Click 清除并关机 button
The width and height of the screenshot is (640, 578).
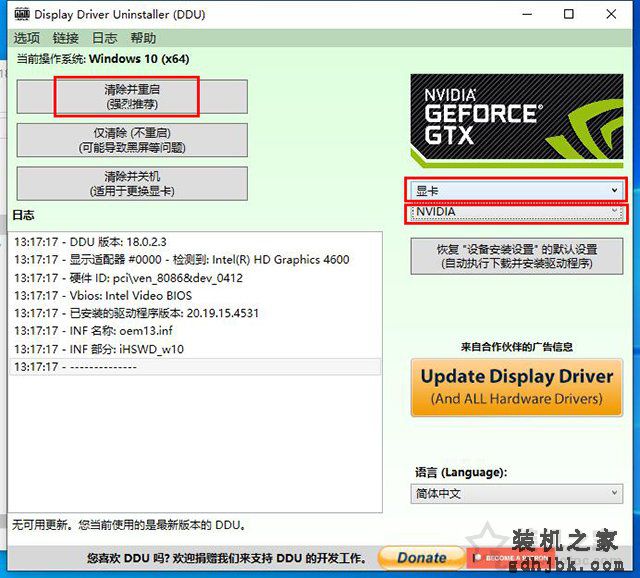(132, 184)
